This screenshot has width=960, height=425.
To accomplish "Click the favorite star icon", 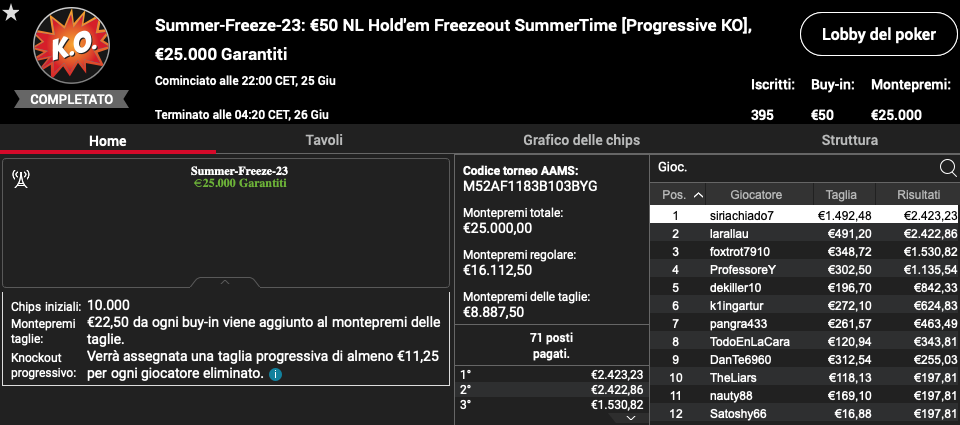I will [x=11, y=12].
